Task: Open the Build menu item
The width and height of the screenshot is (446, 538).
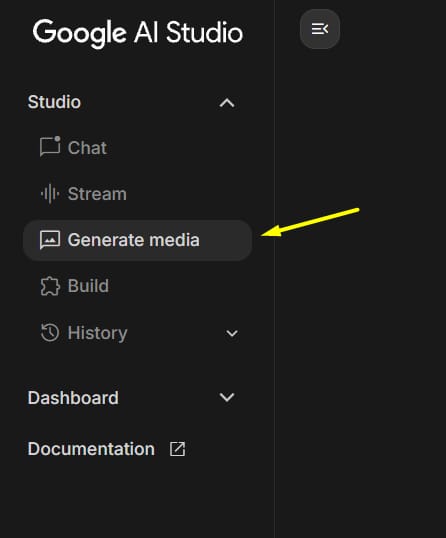Action: (137, 286)
